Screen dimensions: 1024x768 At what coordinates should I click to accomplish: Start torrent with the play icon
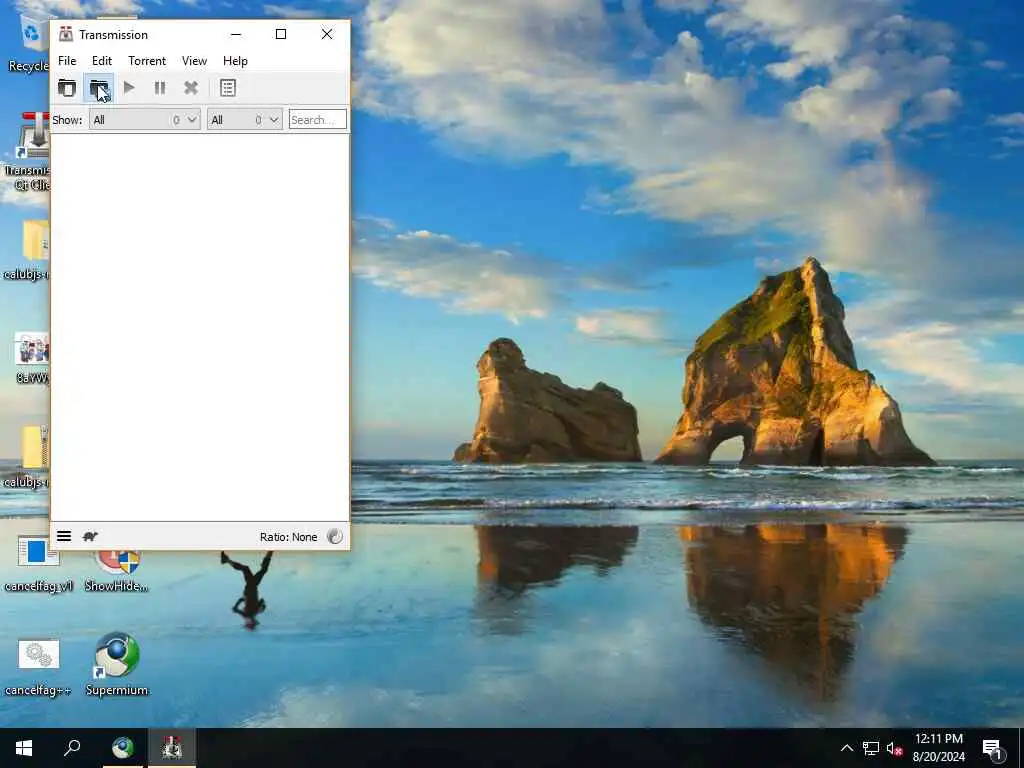pos(129,88)
